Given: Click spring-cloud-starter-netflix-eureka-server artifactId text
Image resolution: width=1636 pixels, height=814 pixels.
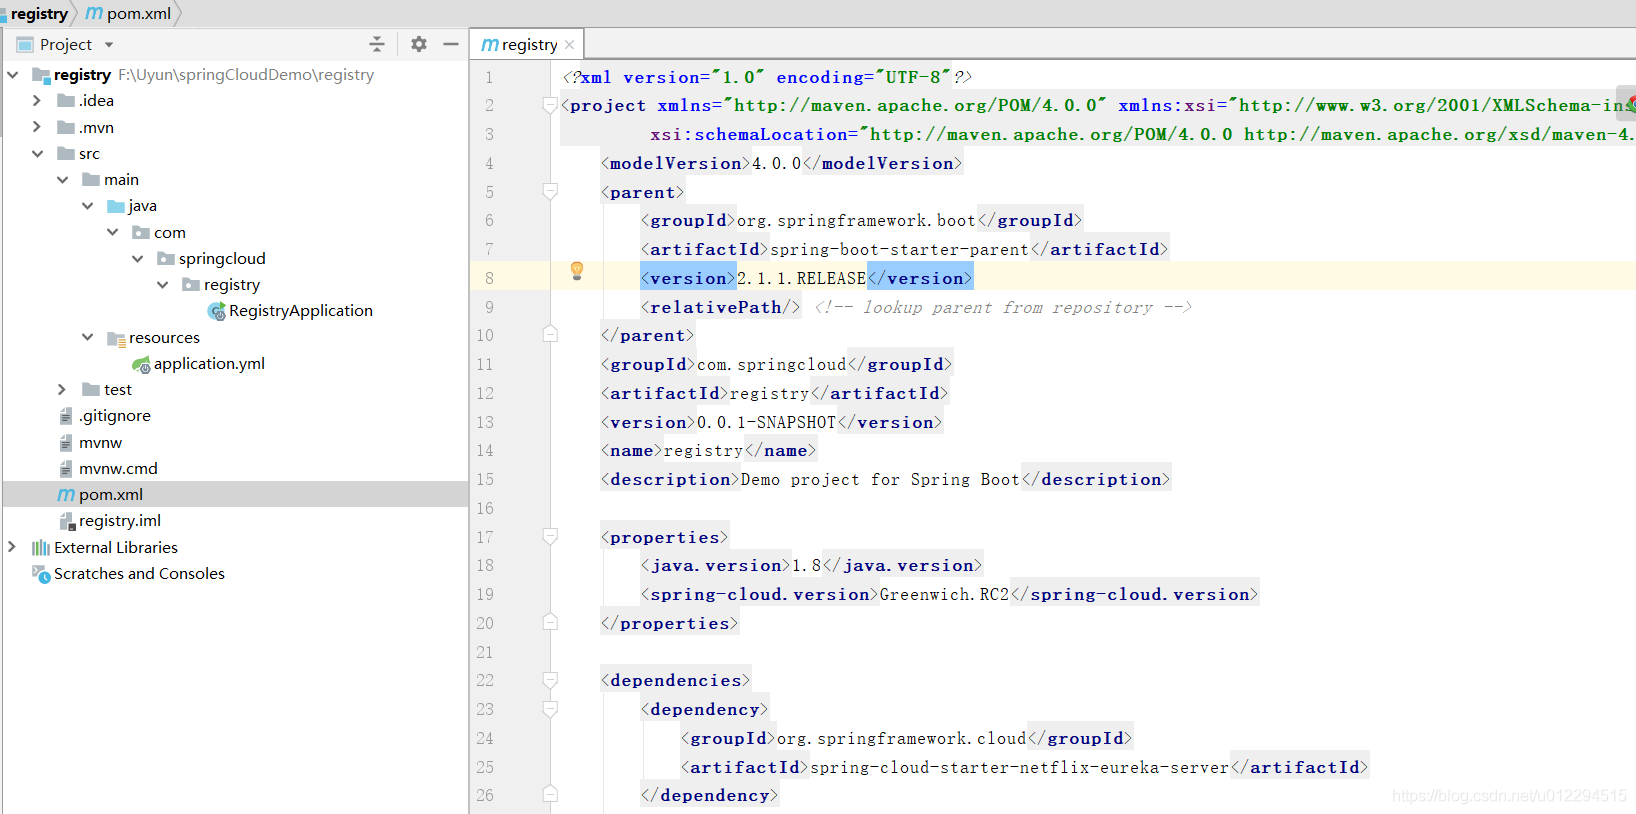Looking at the screenshot, I should pyautogui.click(x=1019, y=767).
